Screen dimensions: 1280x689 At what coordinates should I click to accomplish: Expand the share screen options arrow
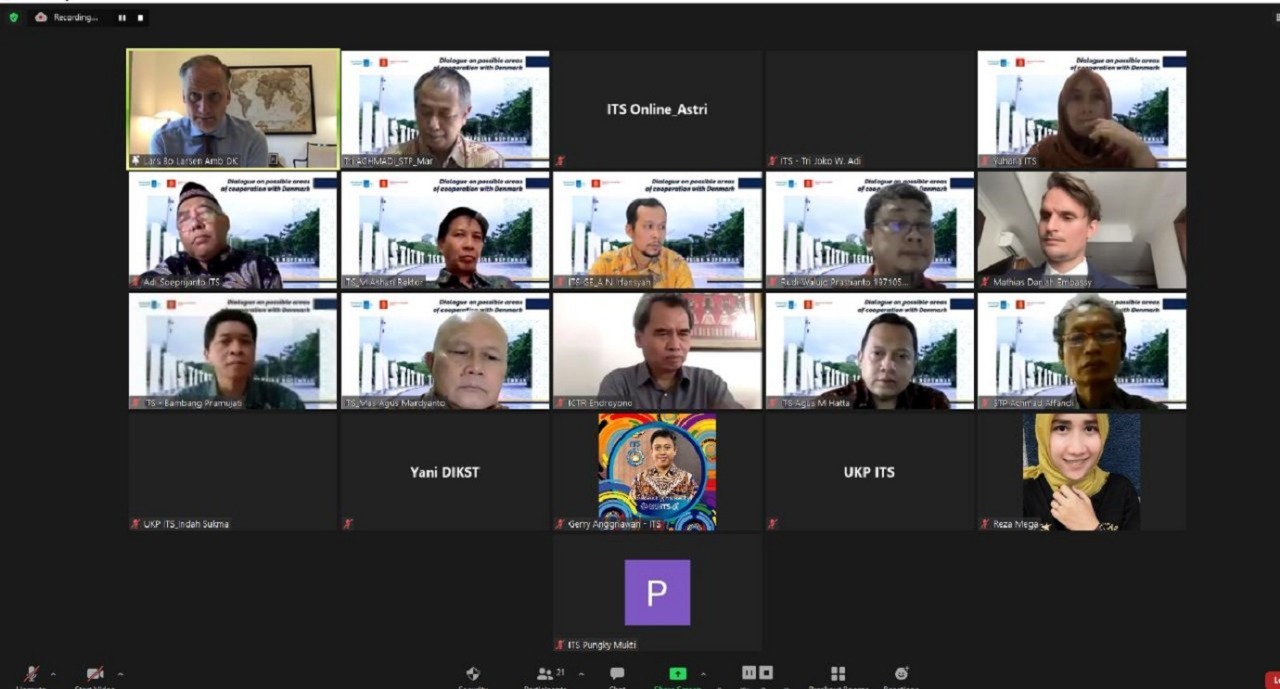click(703, 674)
